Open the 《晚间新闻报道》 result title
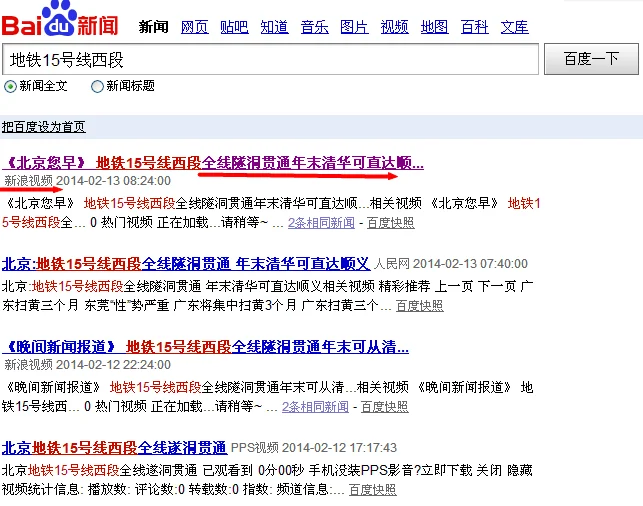The image size is (643, 506). [x=205, y=347]
